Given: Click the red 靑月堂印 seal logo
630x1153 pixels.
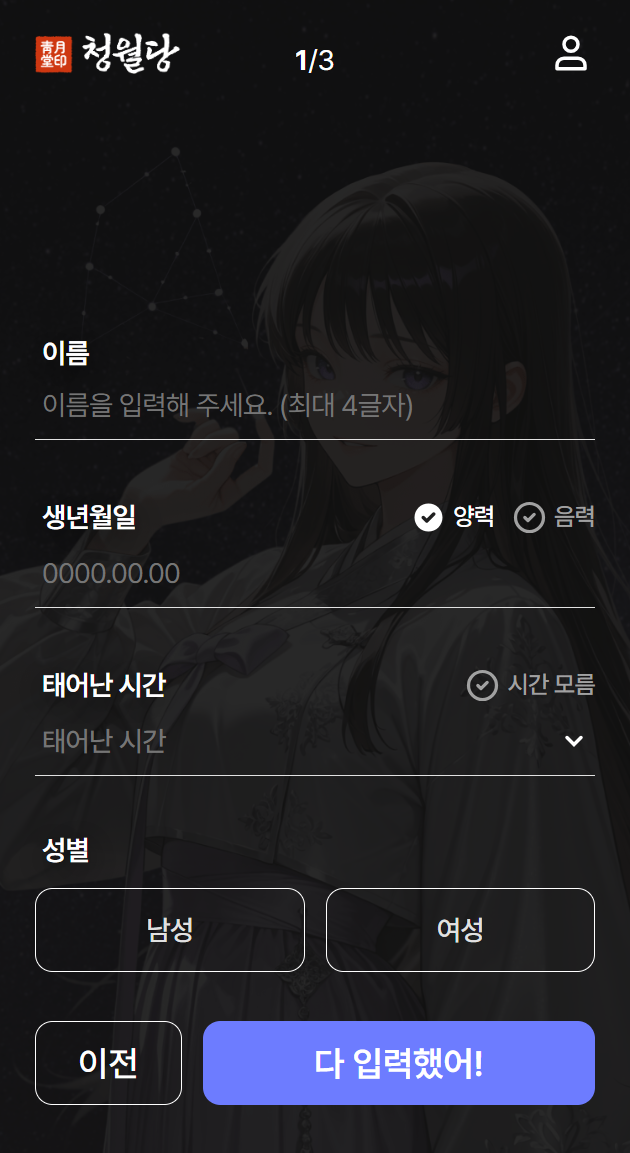Looking at the screenshot, I should pos(54,54).
